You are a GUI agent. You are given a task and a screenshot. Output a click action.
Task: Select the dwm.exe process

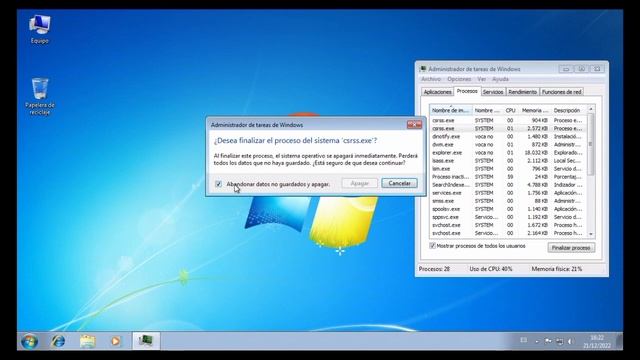click(x=508, y=144)
